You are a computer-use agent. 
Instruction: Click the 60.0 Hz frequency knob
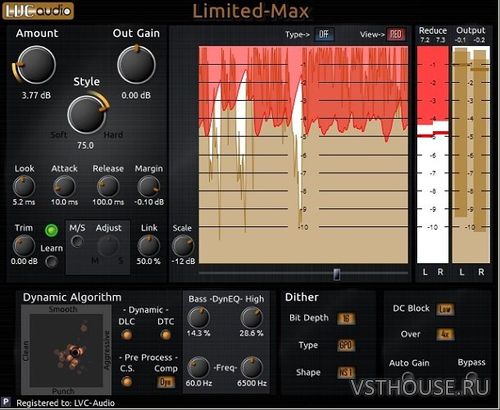pyautogui.click(x=198, y=367)
